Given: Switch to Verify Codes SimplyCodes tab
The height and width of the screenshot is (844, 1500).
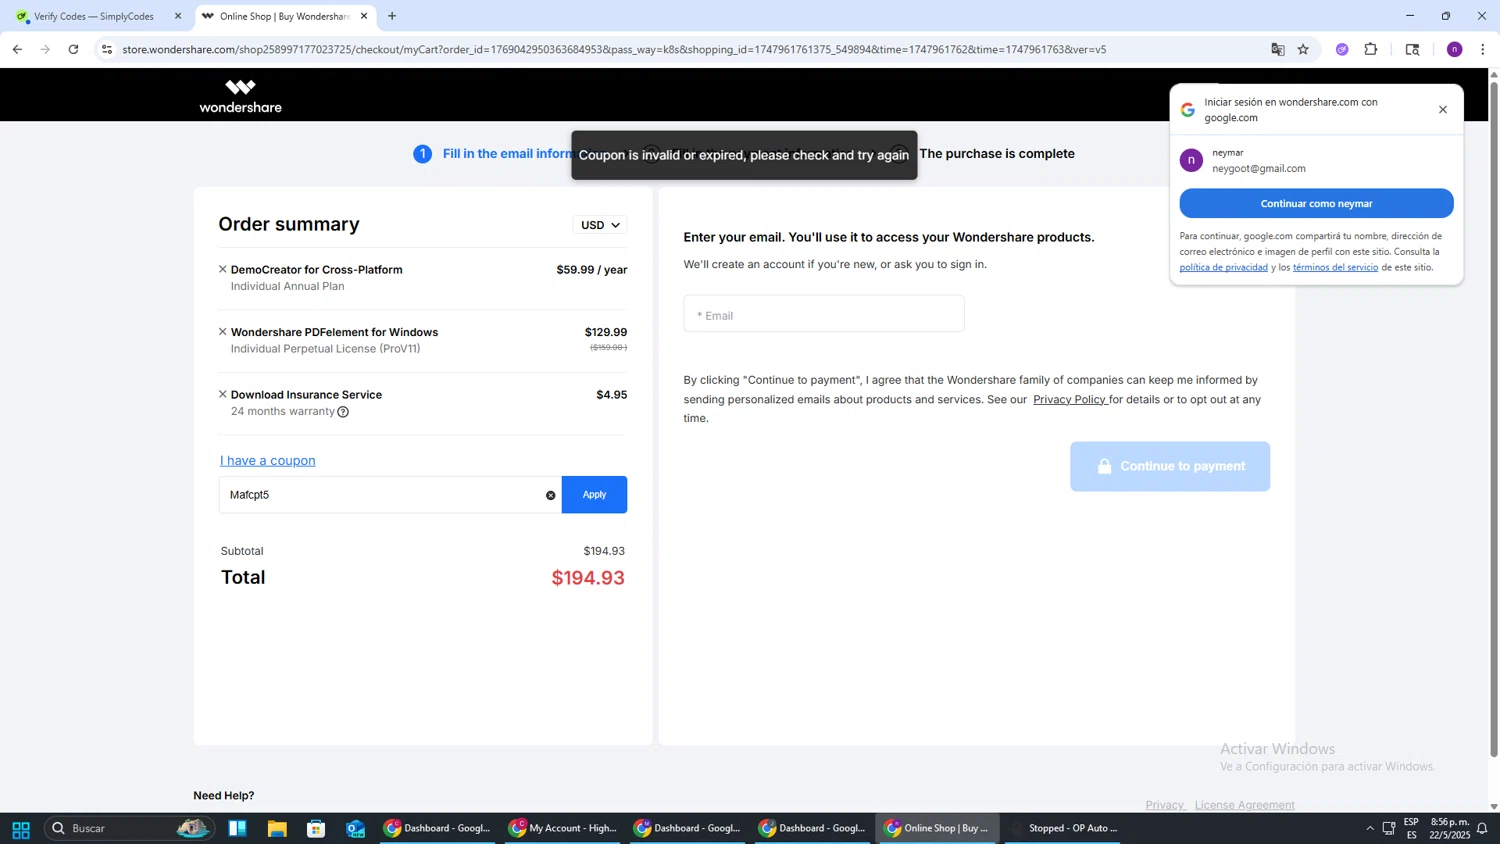Looking at the screenshot, I should point(93,16).
